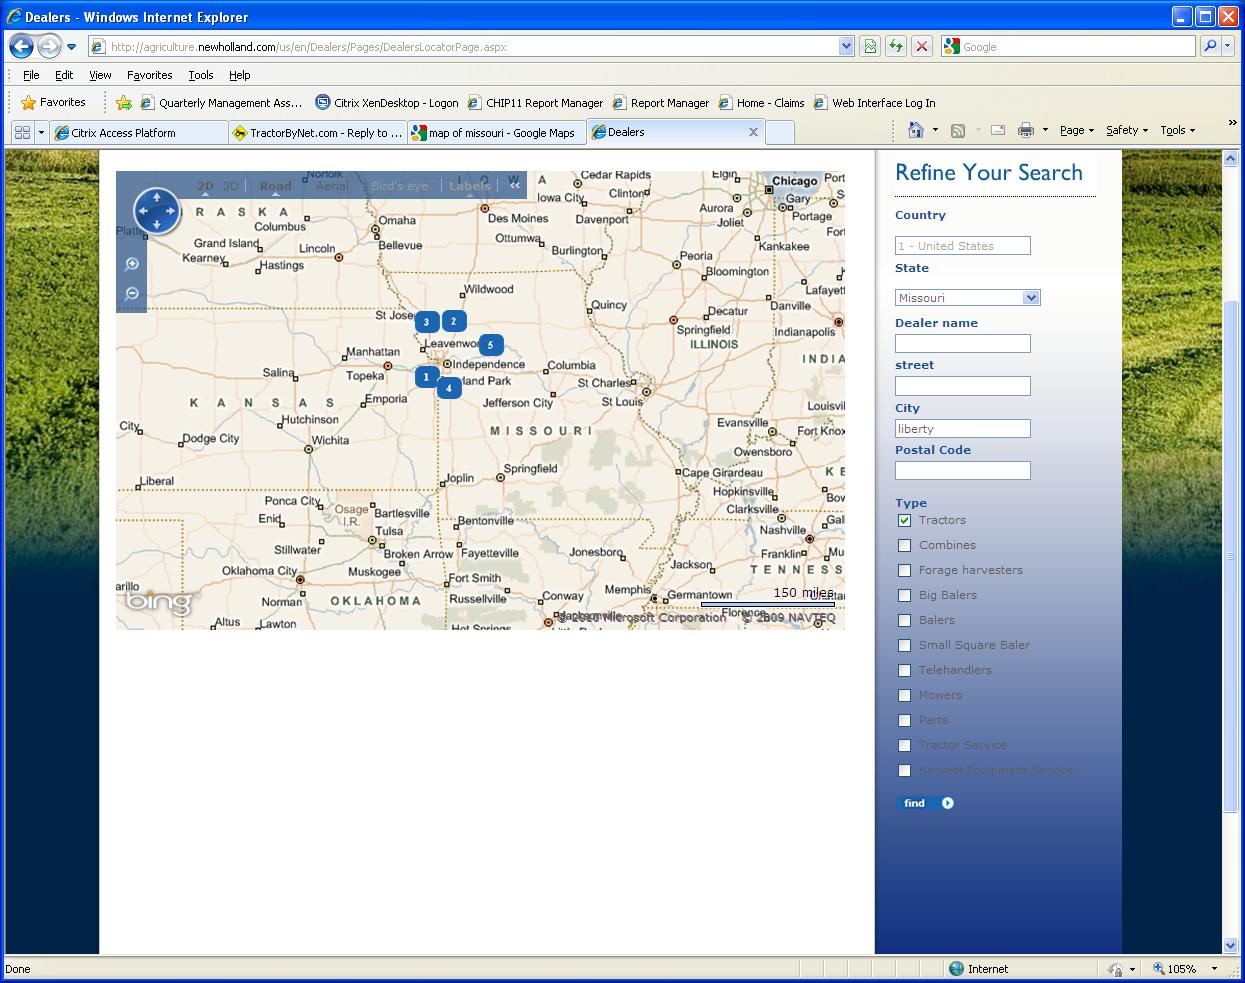Expand the address bar history dropdown
Viewport: 1245px width, 983px height.
(x=846, y=47)
